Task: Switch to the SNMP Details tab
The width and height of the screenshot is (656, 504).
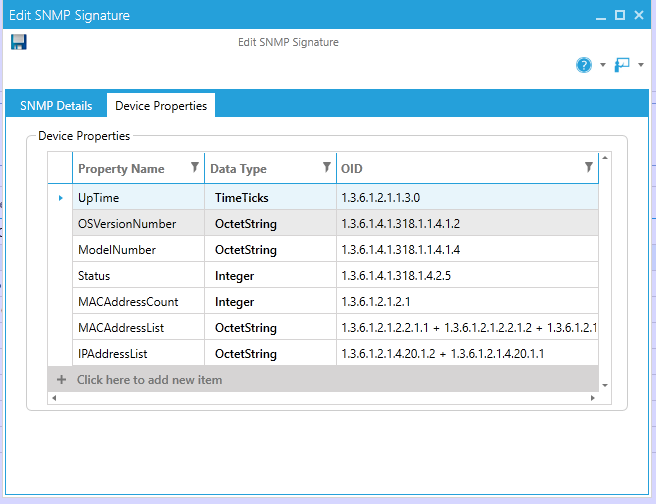Action: pos(56,105)
